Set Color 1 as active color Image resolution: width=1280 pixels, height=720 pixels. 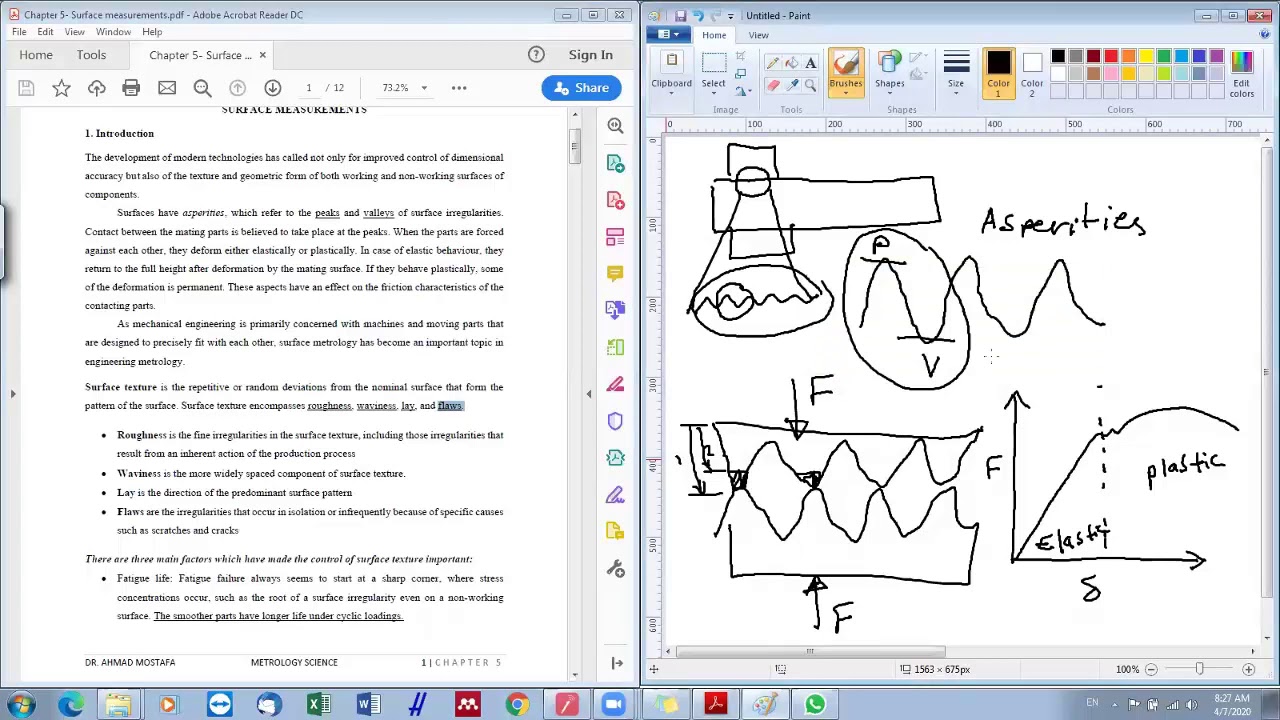click(x=998, y=73)
